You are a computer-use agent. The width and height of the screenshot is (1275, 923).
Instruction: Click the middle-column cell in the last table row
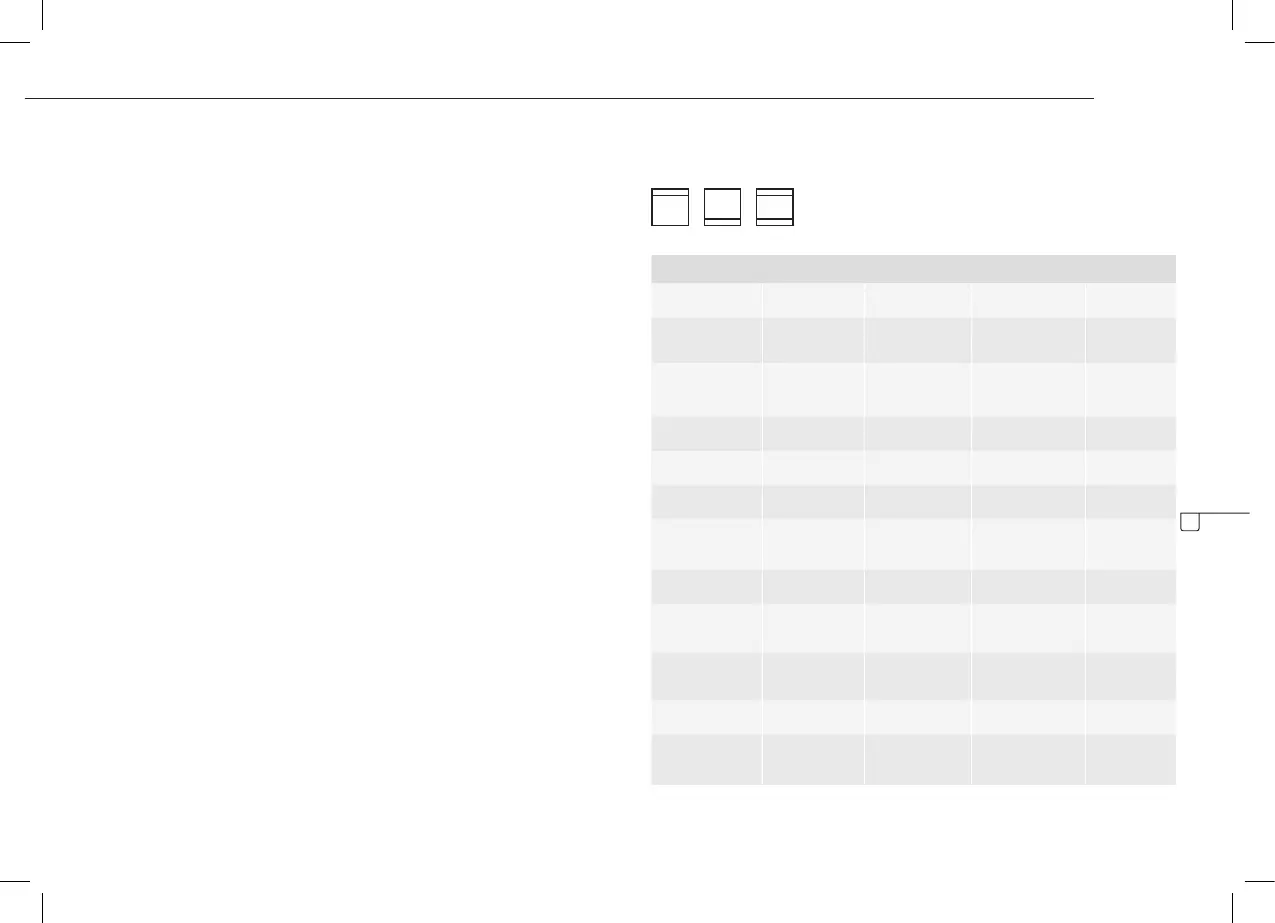tap(917, 760)
